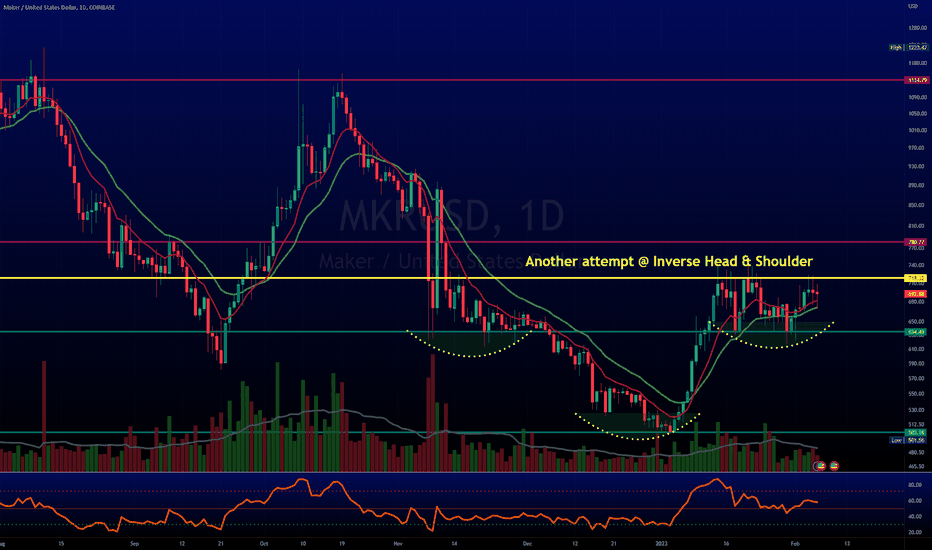932x550 pixels.
Task: Click the 'Low' price marker label
Action: [x=896, y=440]
